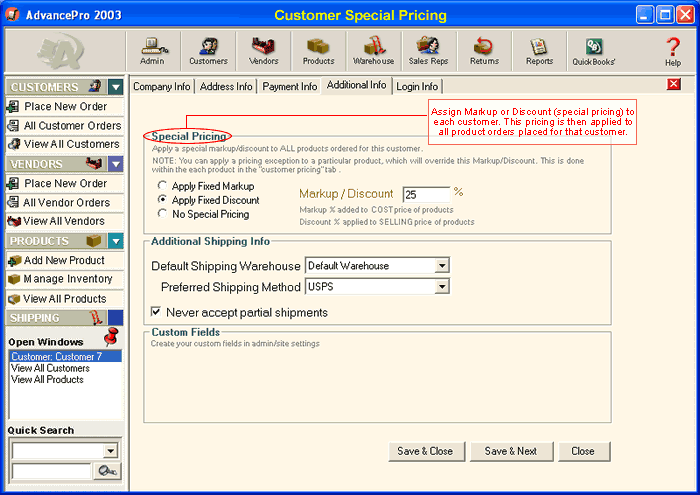This screenshot has height=495, width=700.
Task: Open the Sales Reps toolbar icon
Action: click(x=429, y=51)
